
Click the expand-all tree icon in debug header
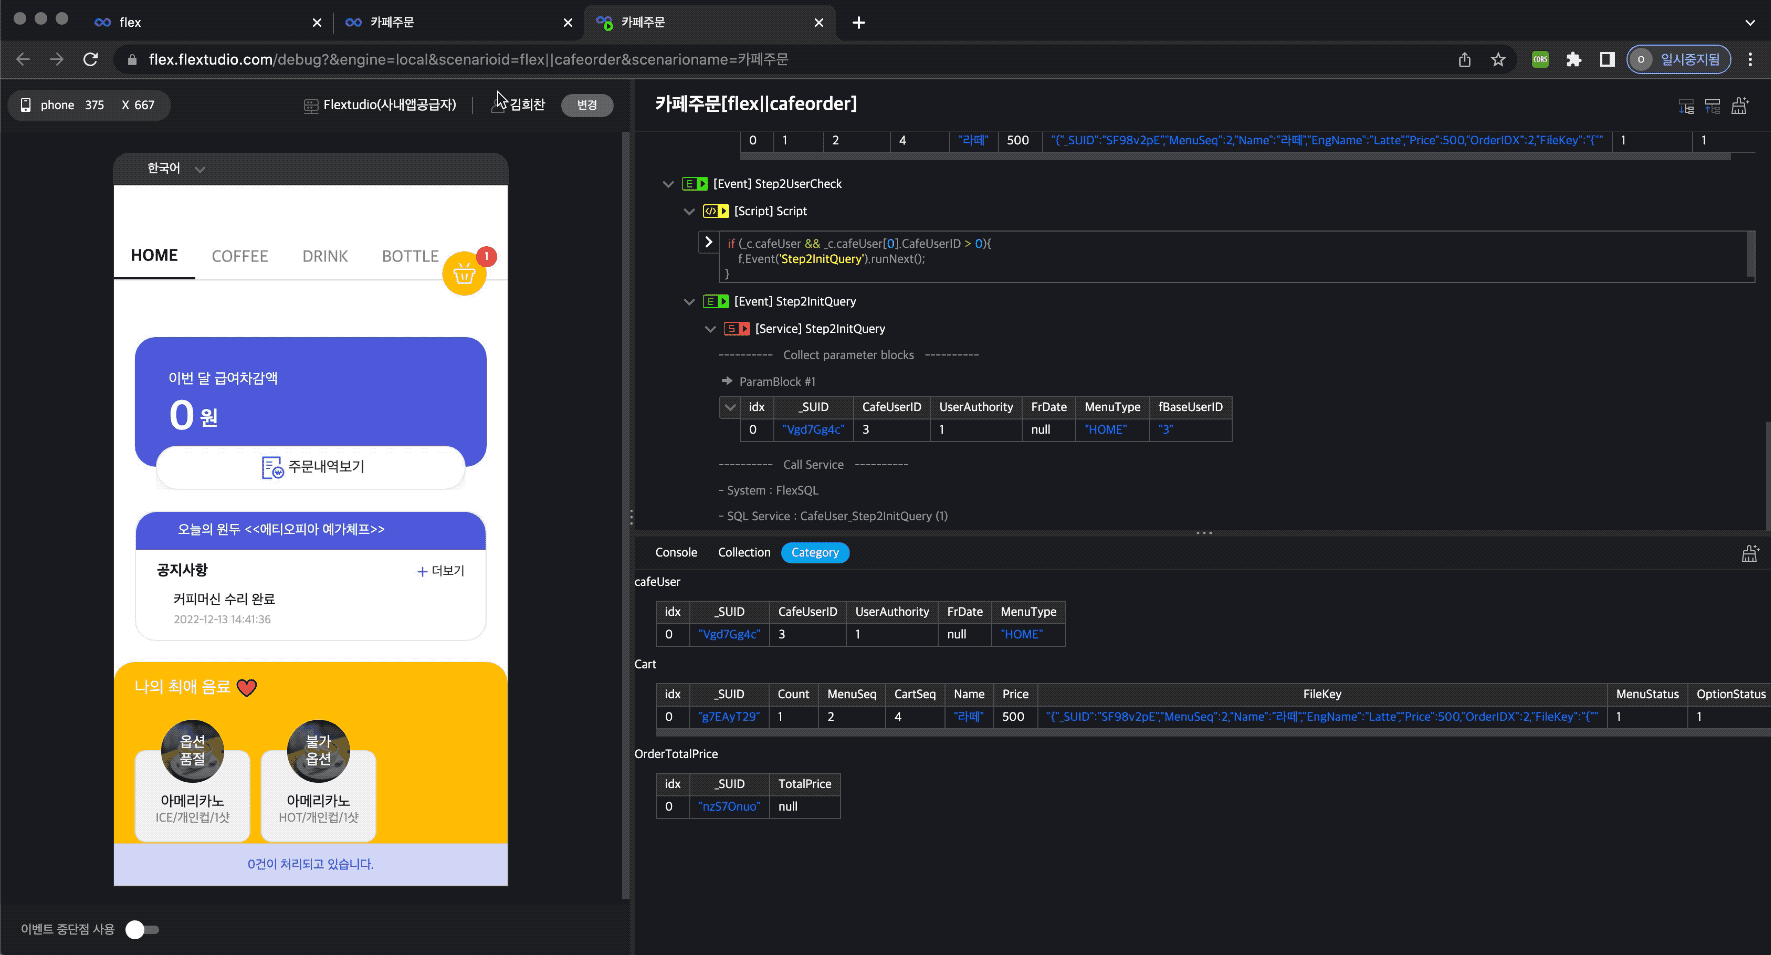1686,106
